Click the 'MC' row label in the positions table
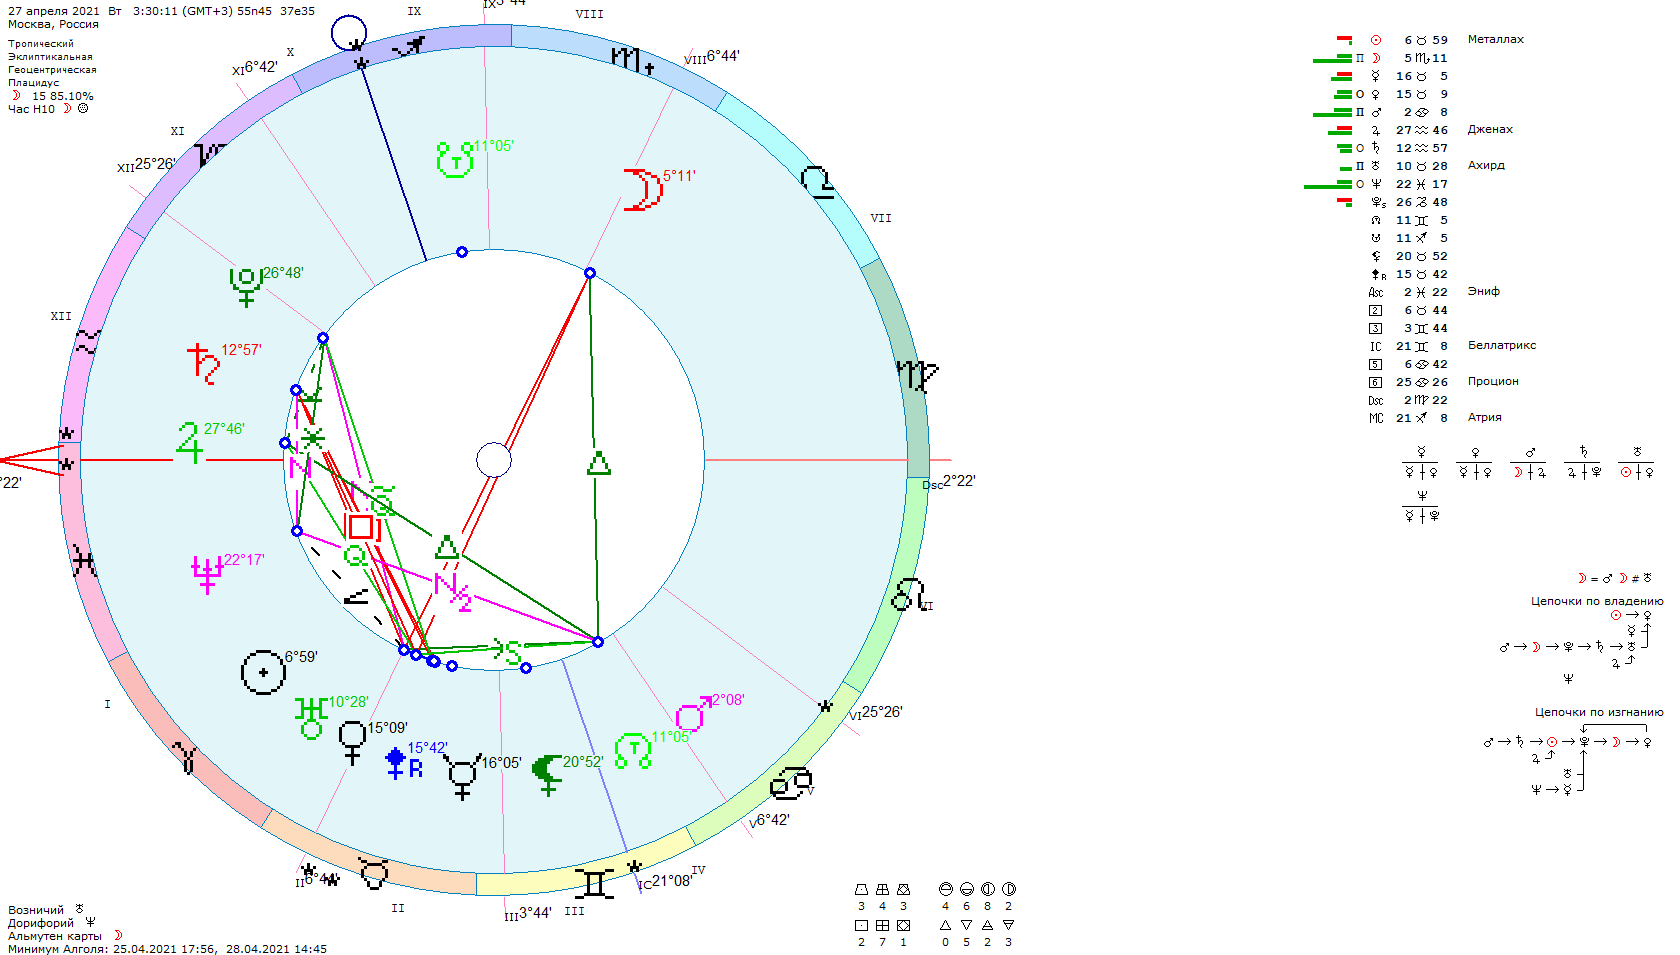The image size is (1680, 955). tap(1376, 418)
